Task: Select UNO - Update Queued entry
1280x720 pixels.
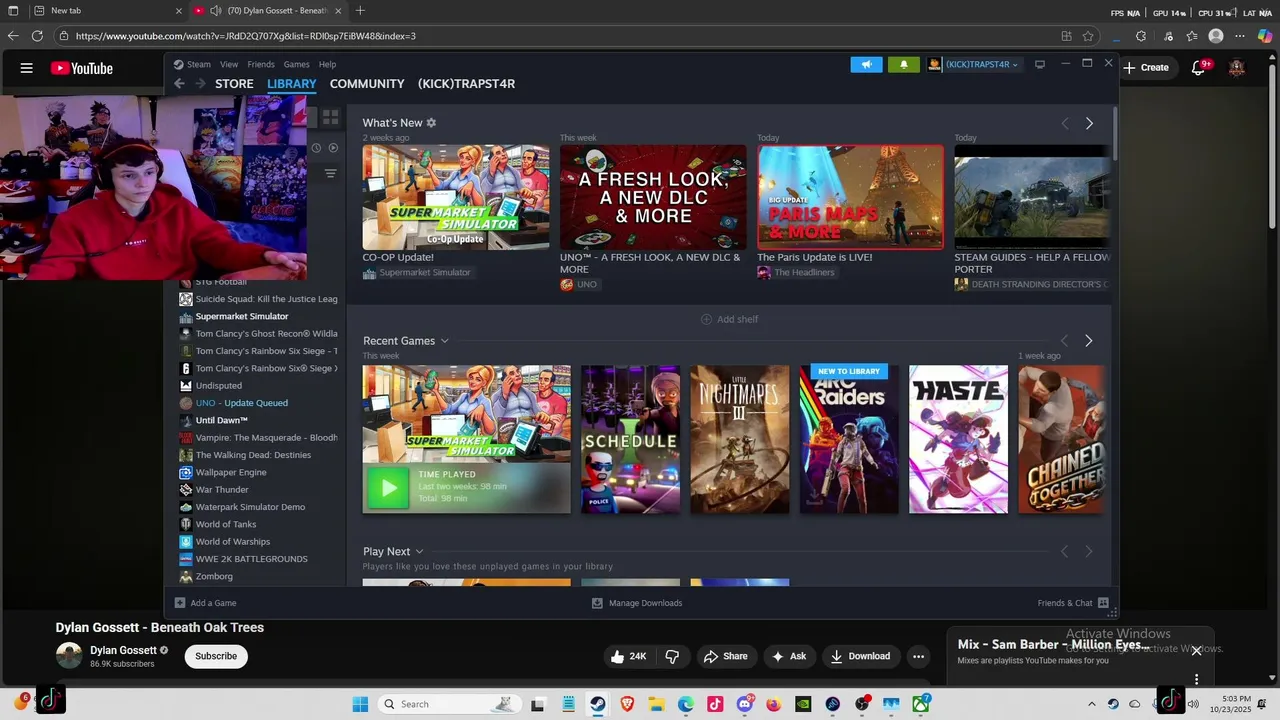Action: tap(241, 403)
